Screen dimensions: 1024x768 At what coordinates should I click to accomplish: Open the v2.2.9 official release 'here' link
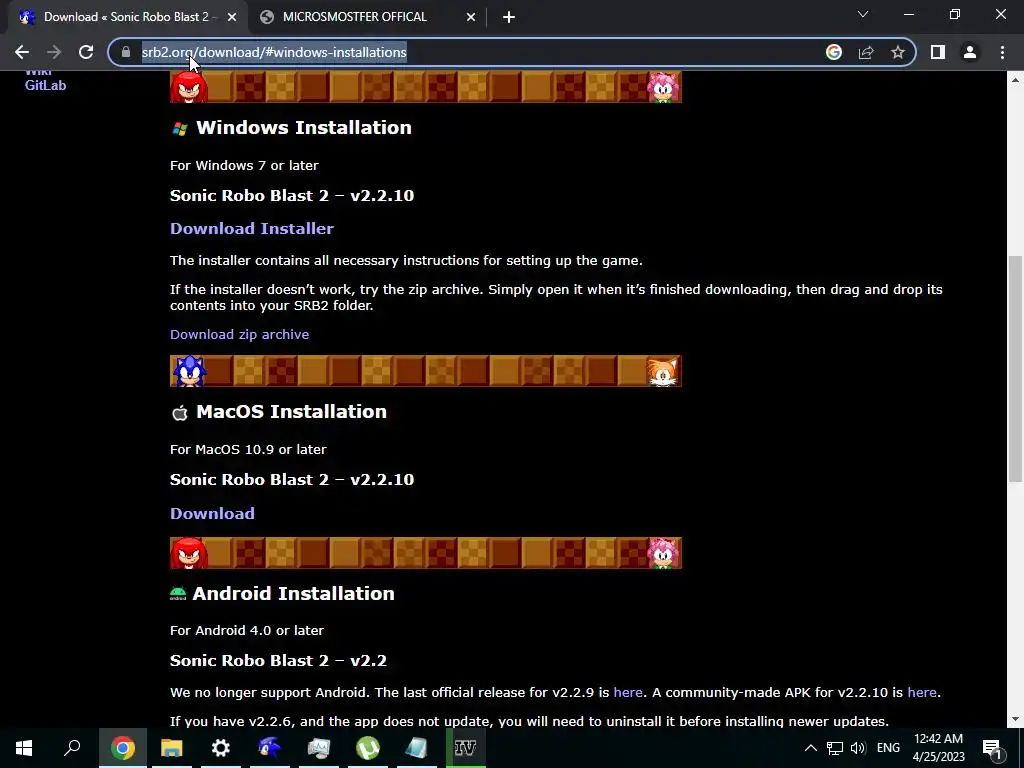tap(628, 692)
